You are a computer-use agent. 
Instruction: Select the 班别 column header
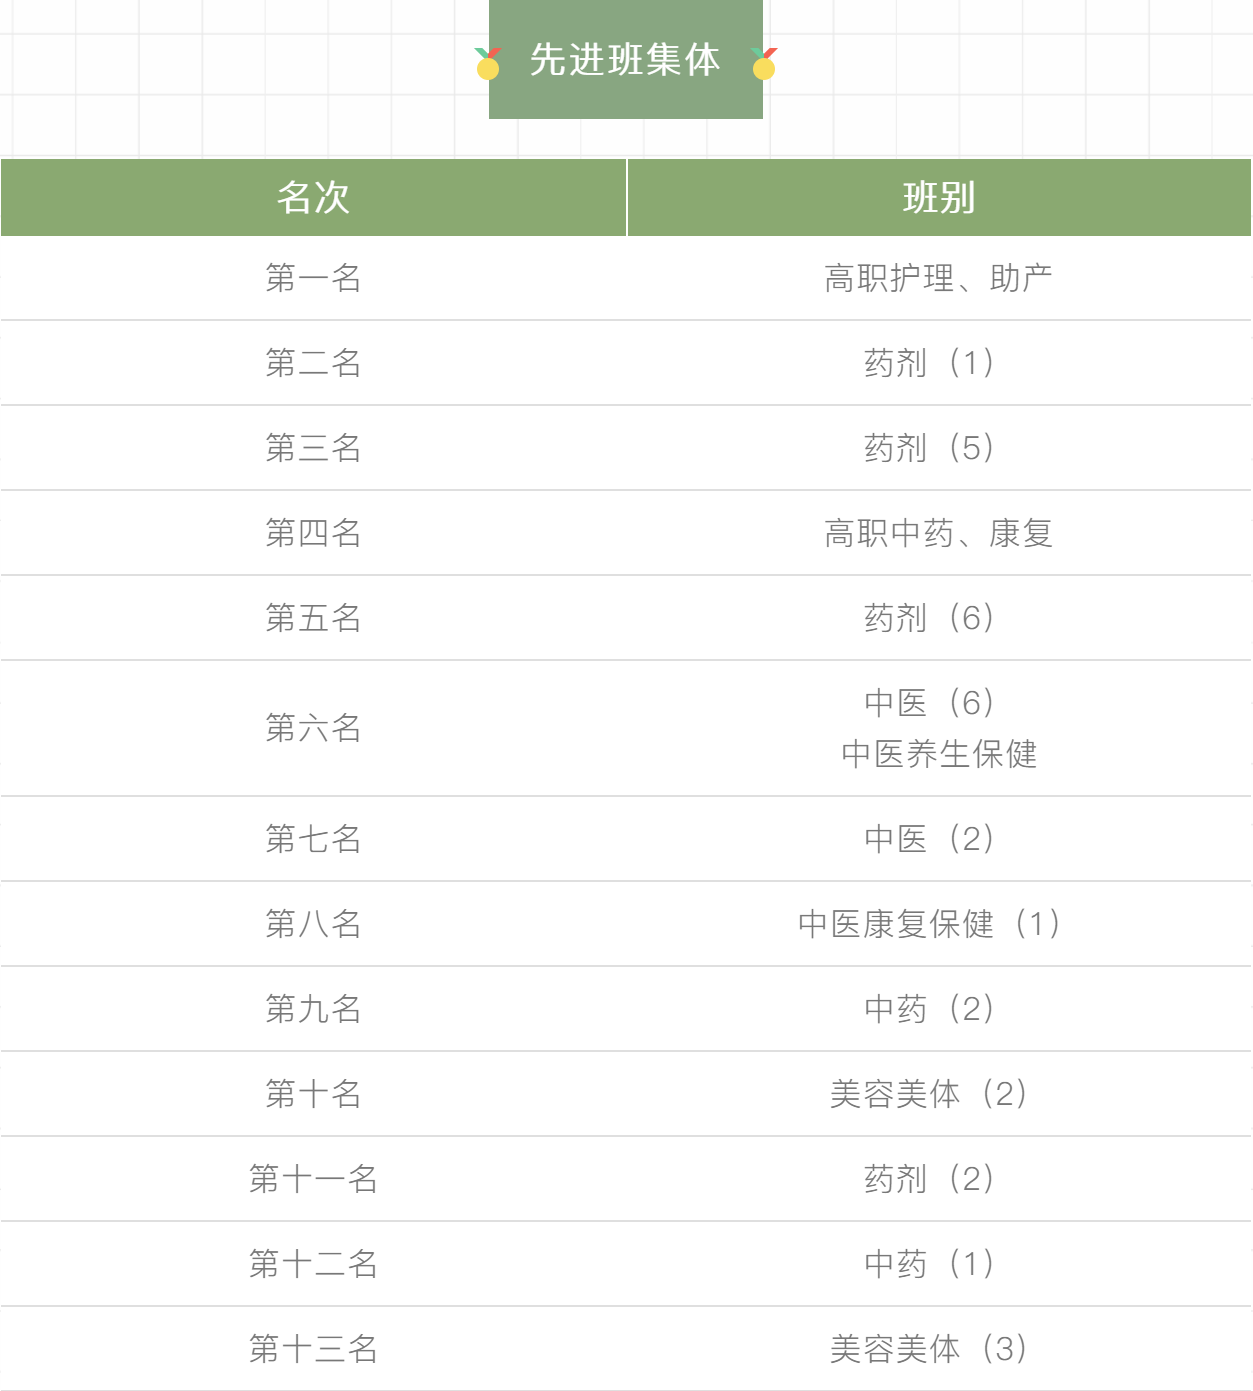pos(939,198)
